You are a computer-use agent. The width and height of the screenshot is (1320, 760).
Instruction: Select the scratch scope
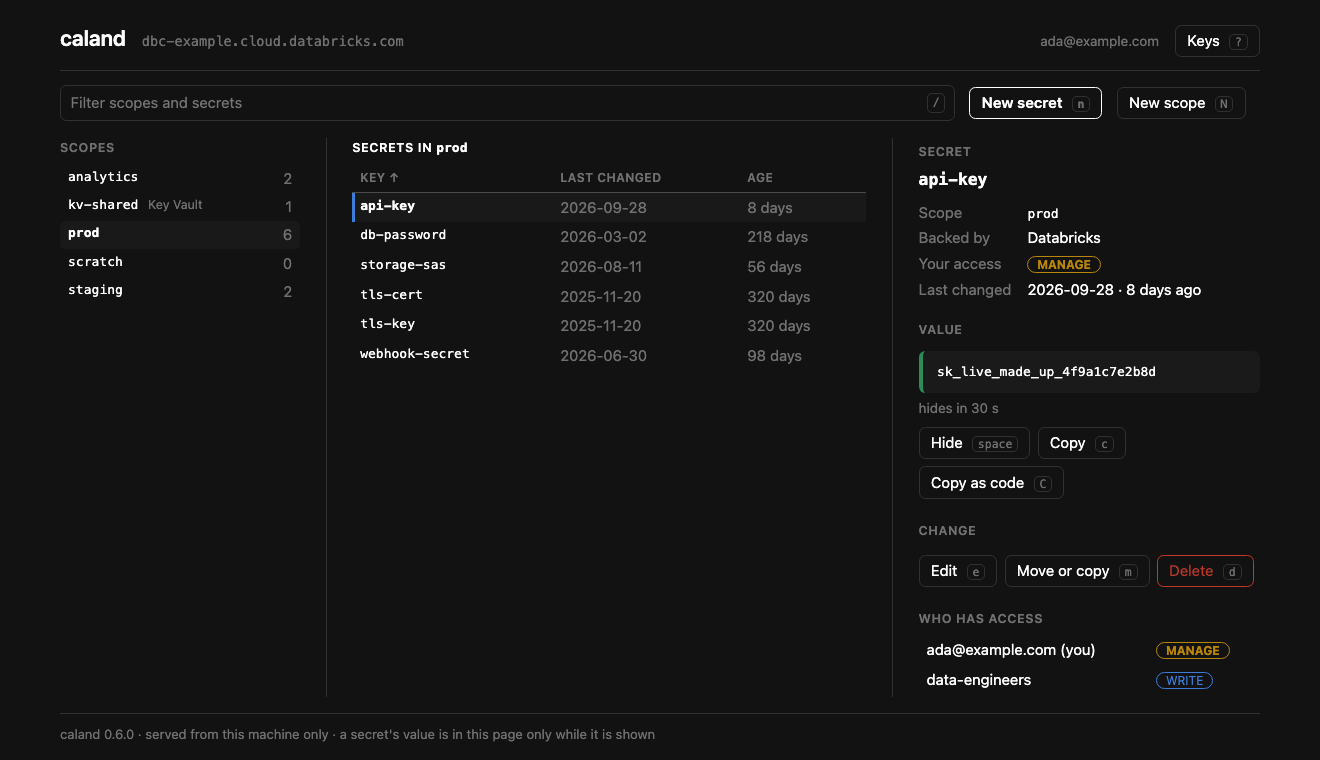point(180,262)
